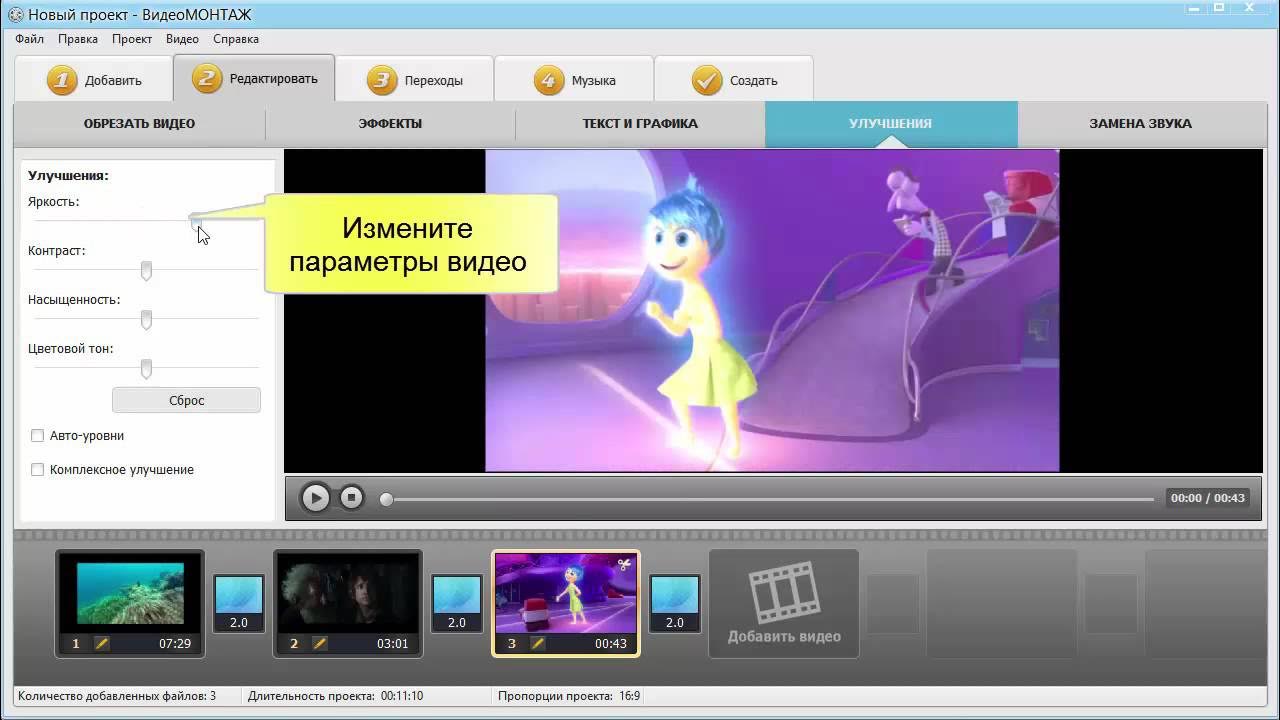Click the pencil edit icon on clip 3

(538, 644)
